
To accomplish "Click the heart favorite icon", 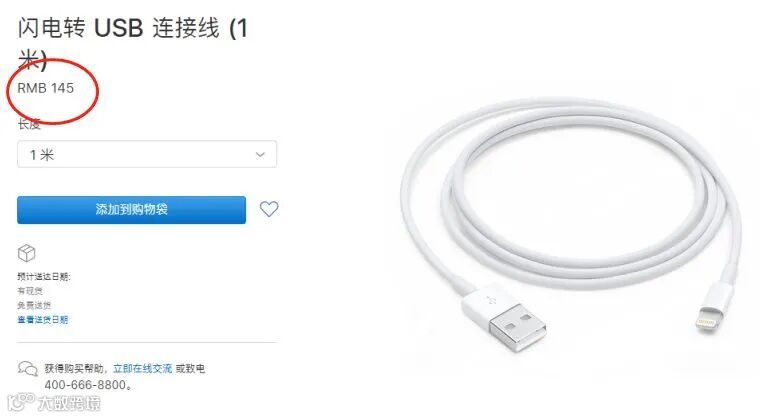I will 269,209.
